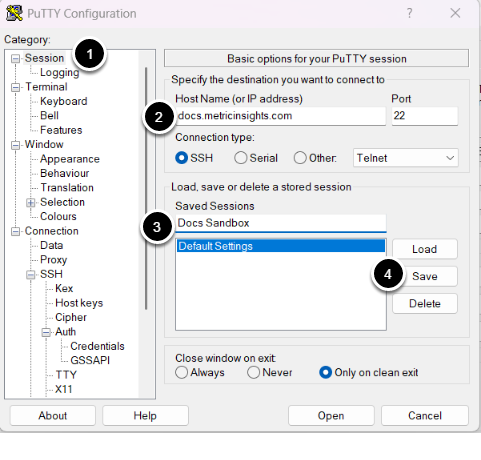This screenshot has width=481, height=460.
Task: Collapse the Connection tree node
Action: [15, 231]
